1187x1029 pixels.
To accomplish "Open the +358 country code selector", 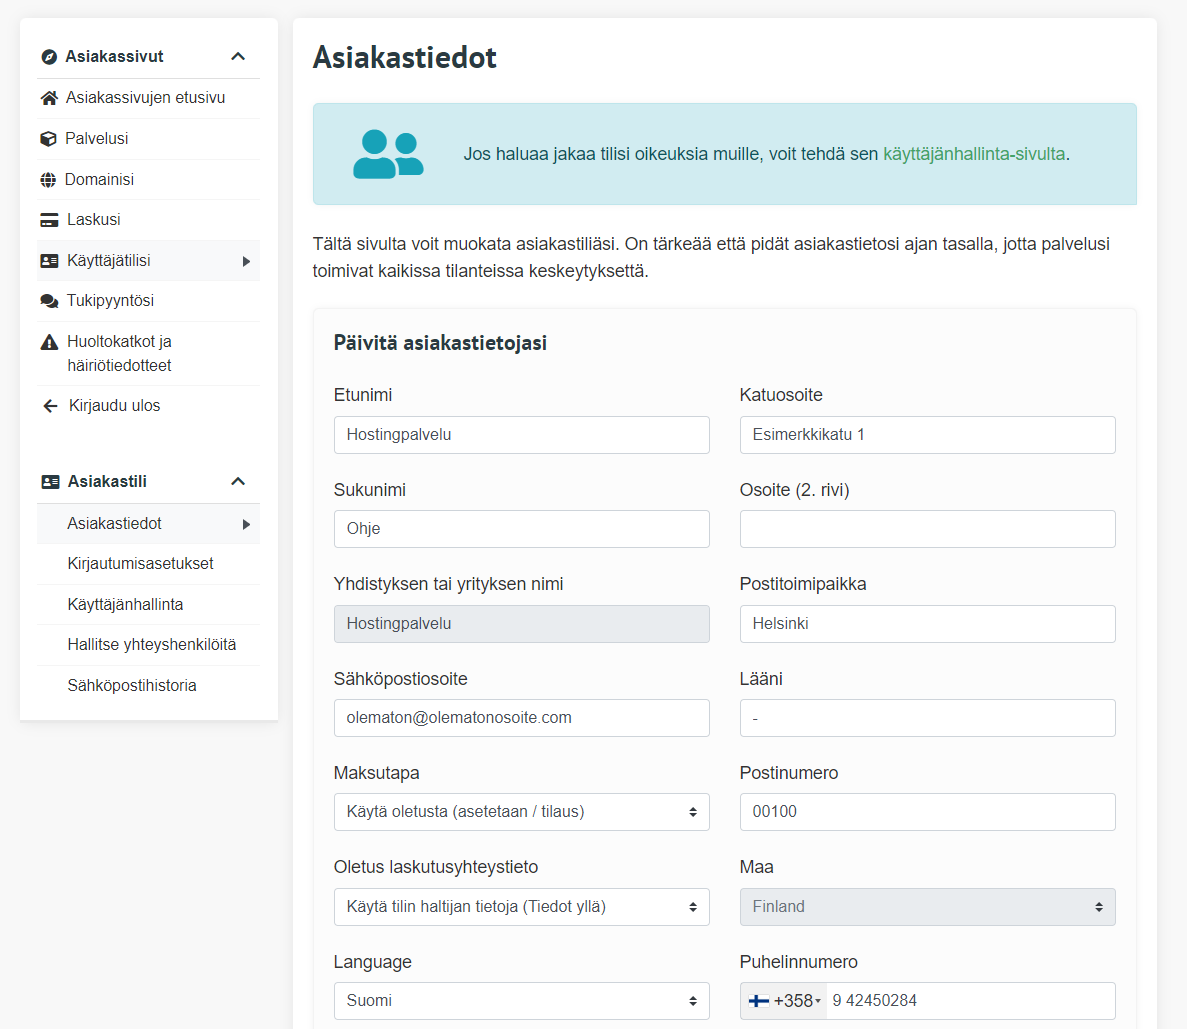I will tap(784, 1001).
